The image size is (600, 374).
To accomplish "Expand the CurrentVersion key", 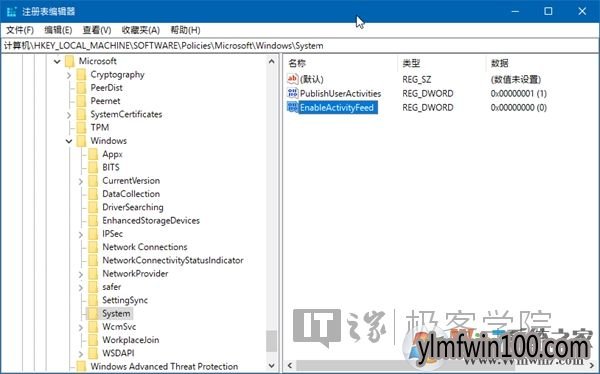I will pyautogui.click(x=81, y=181).
